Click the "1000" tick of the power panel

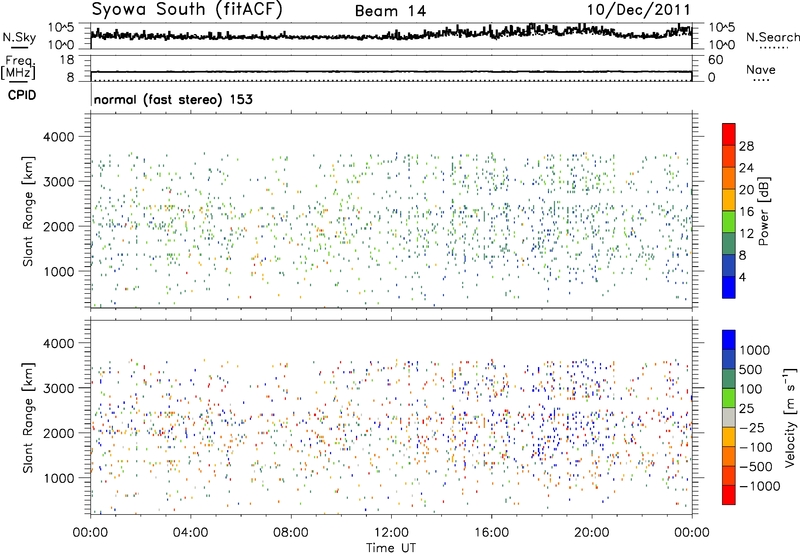pyautogui.click(x=59, y=271)
